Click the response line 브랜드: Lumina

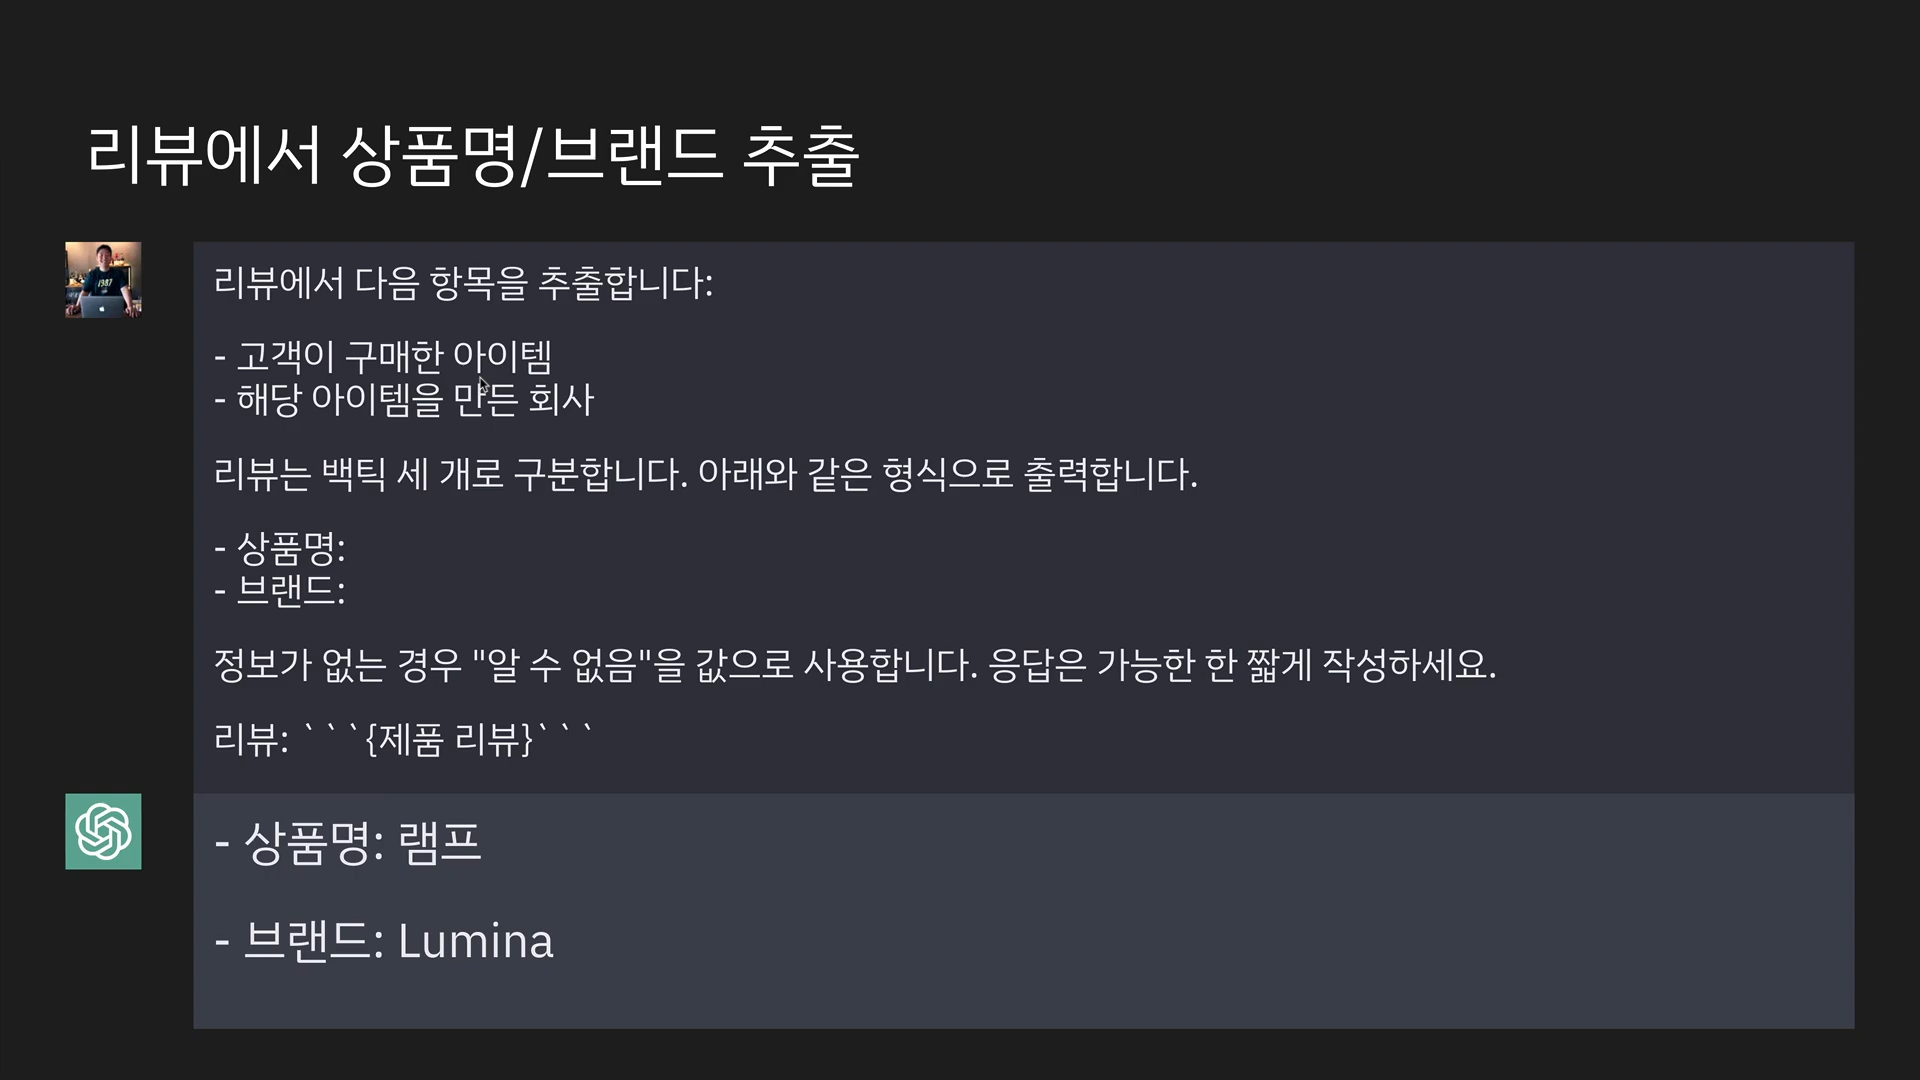(x=384, y=941)
